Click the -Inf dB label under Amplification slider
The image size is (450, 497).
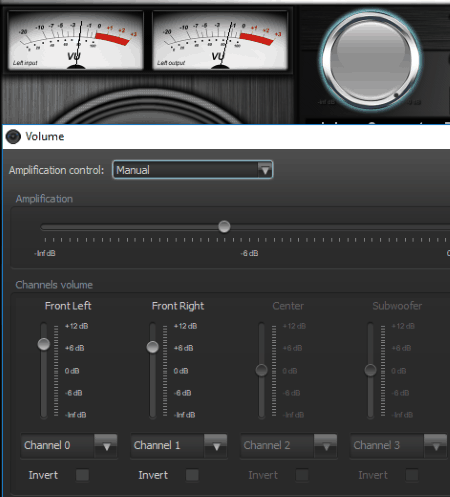[x=45, y=253]
